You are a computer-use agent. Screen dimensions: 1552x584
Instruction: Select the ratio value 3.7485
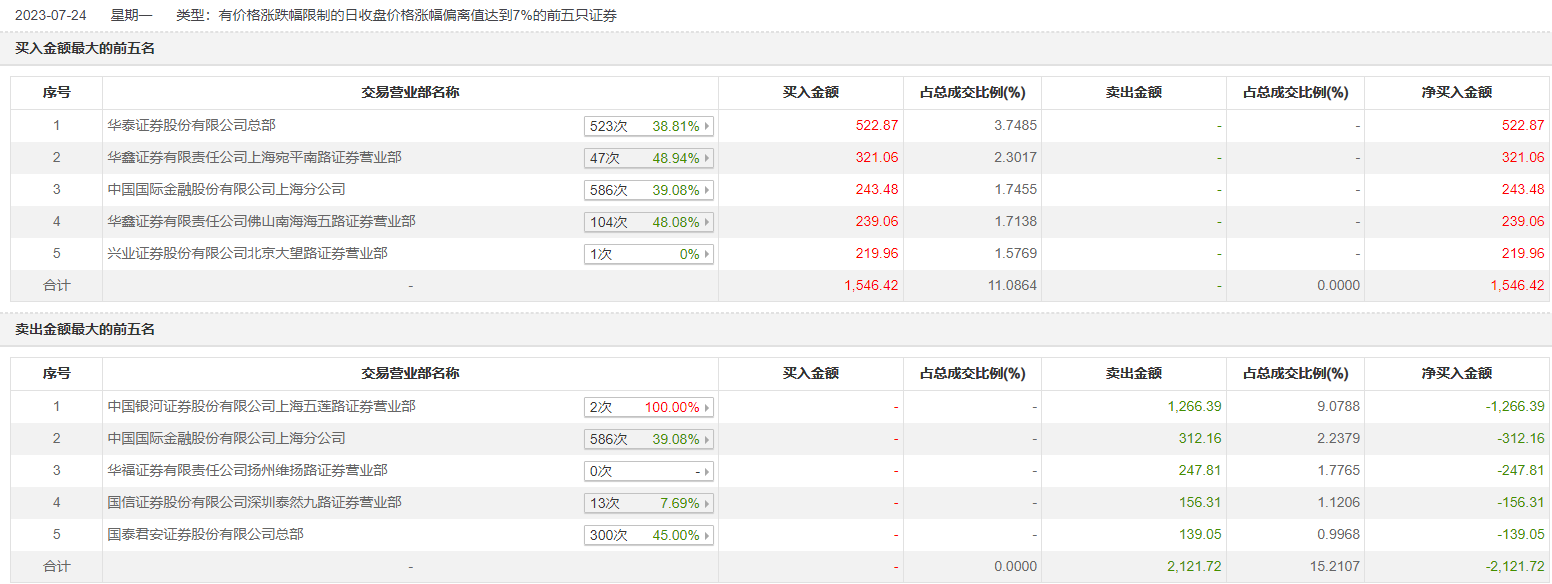pos(1014,125)
